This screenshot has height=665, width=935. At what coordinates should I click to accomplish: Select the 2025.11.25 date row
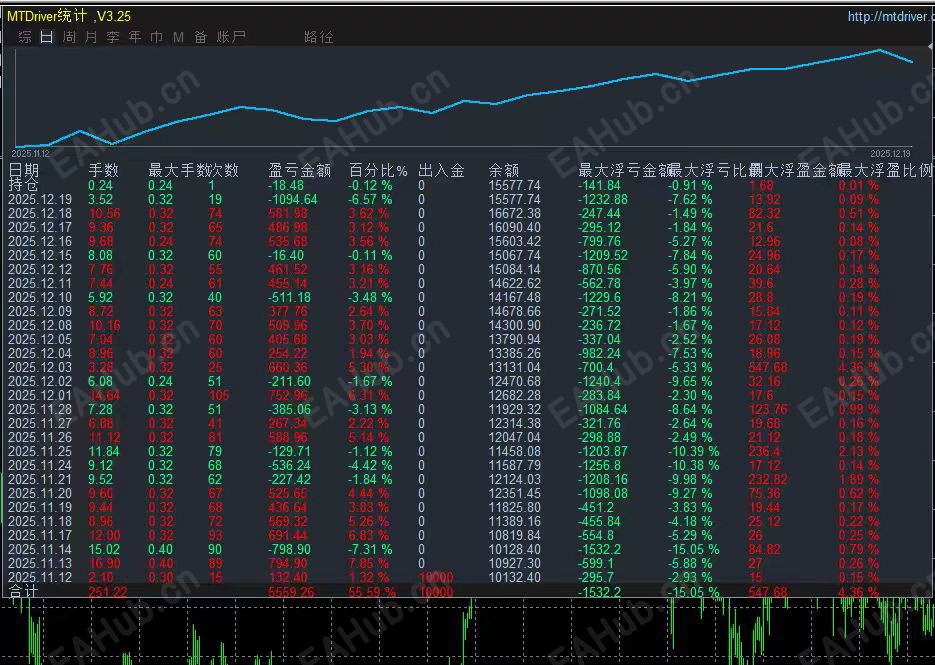(40, 451)
